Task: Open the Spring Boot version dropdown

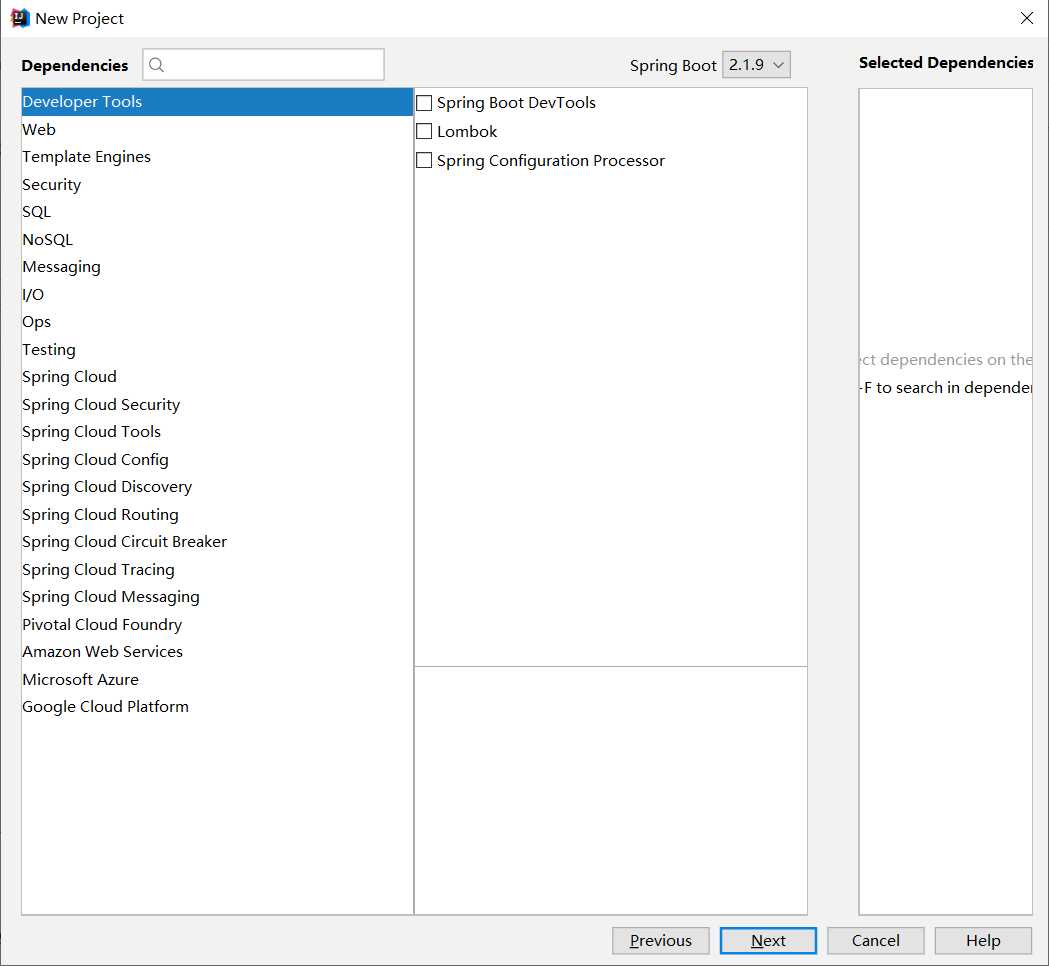Action: pos(756,65)
